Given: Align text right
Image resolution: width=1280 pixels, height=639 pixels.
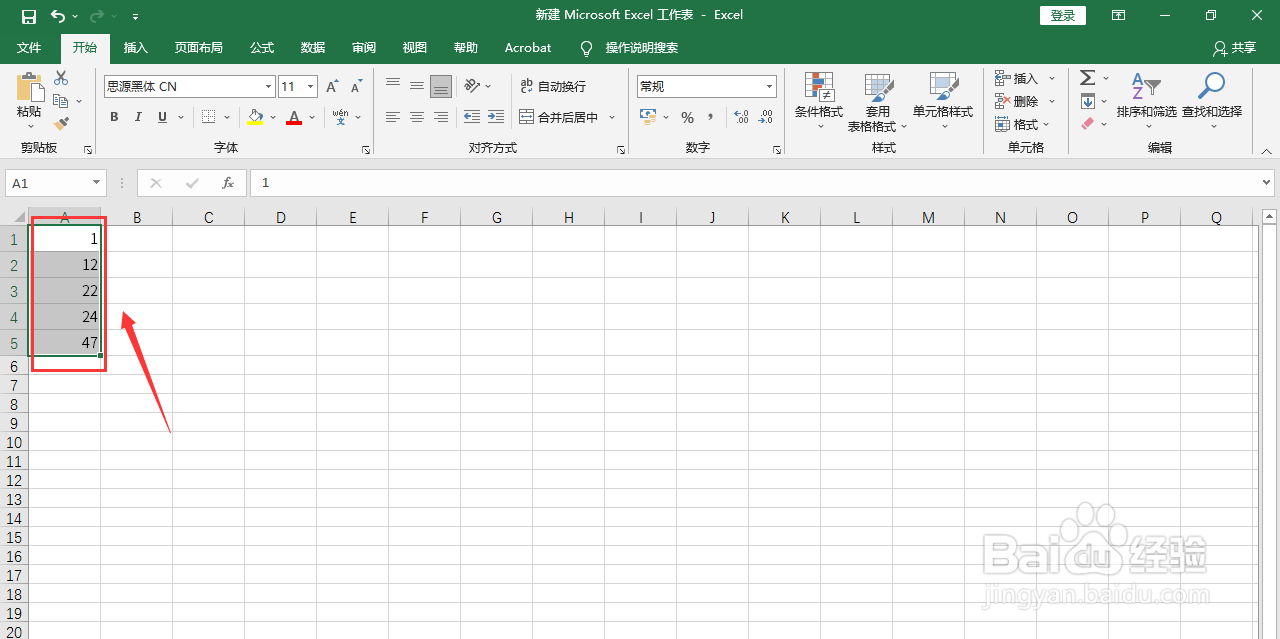Looking at the screenshot, I should click(x=441, y=117).
